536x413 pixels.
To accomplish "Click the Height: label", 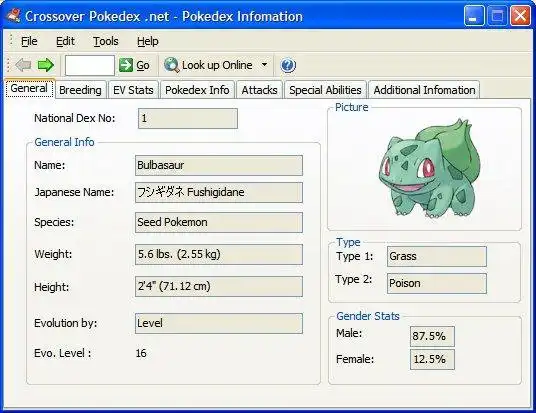I will tap(51, 287).
